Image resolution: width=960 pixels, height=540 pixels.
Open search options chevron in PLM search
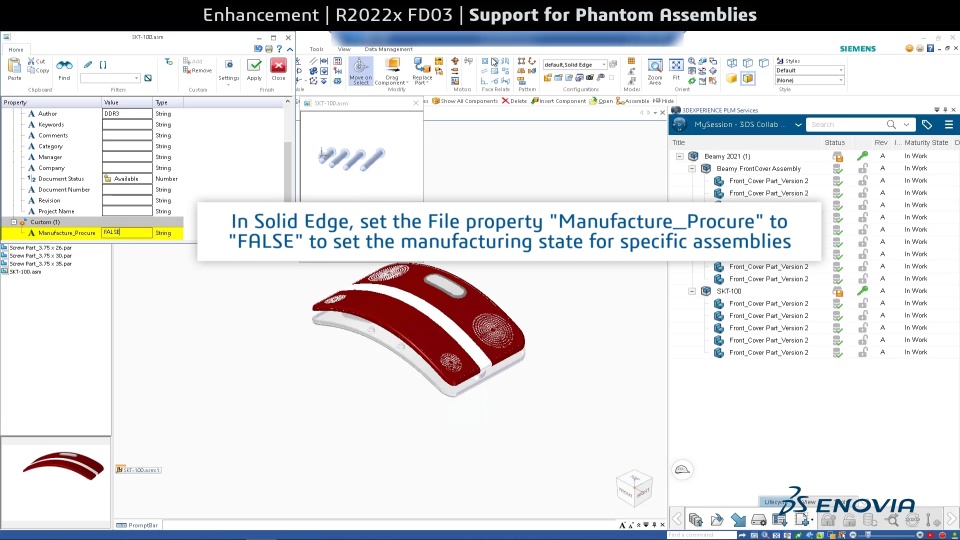(906, 124)
